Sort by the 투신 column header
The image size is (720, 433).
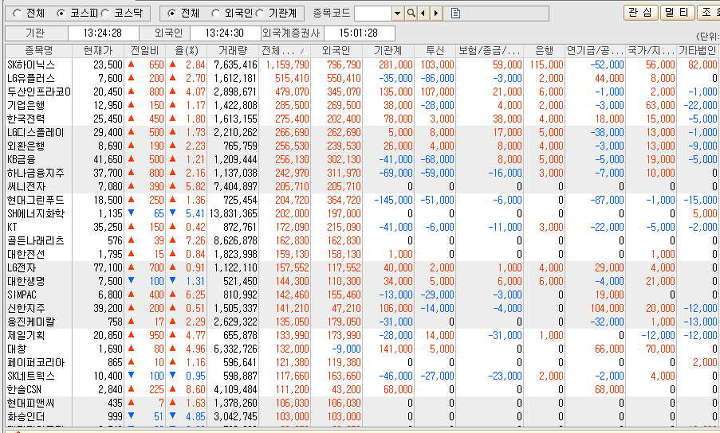[434, 51]
